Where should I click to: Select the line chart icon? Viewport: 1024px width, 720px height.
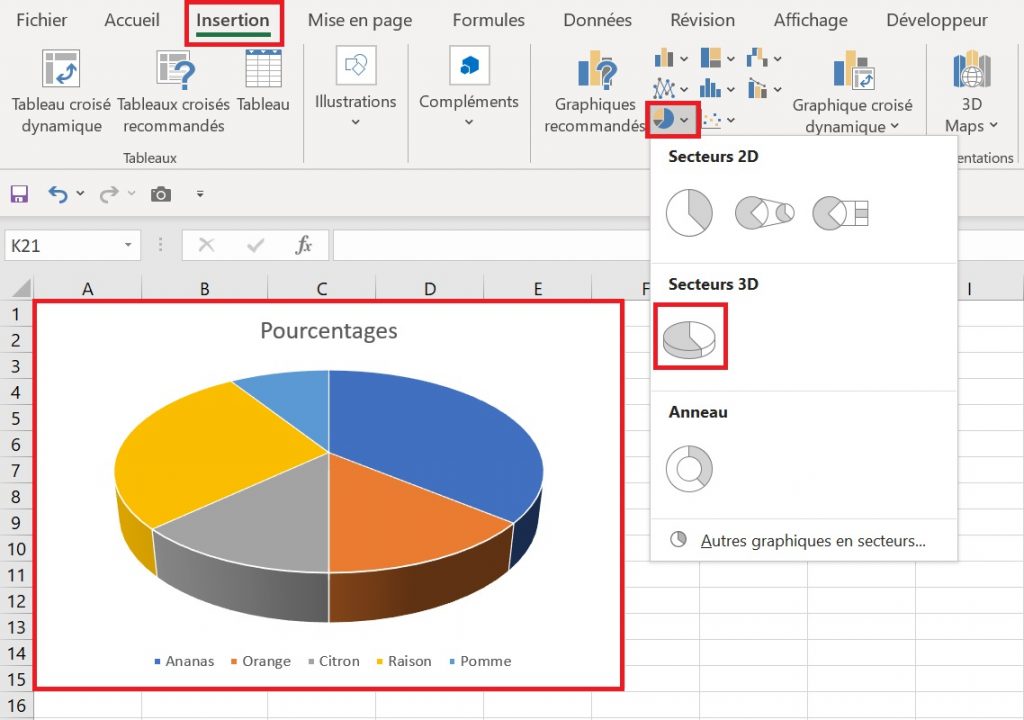(x=664, y=88)
